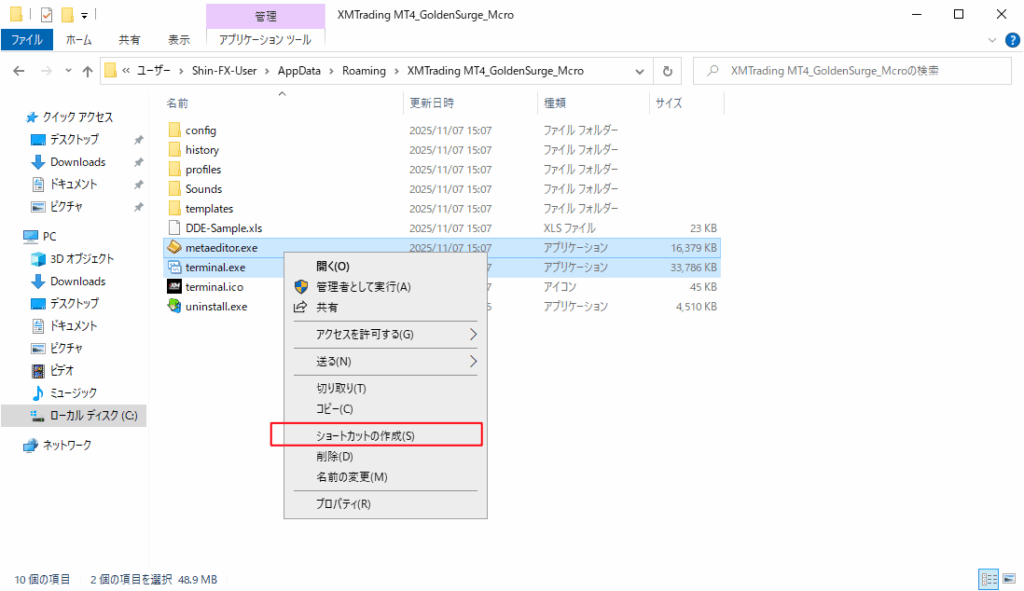This screenshot has width=1024, height=591.
Task: Select プロパティ(R) from the context menu
Action: (x=343, y=504)
